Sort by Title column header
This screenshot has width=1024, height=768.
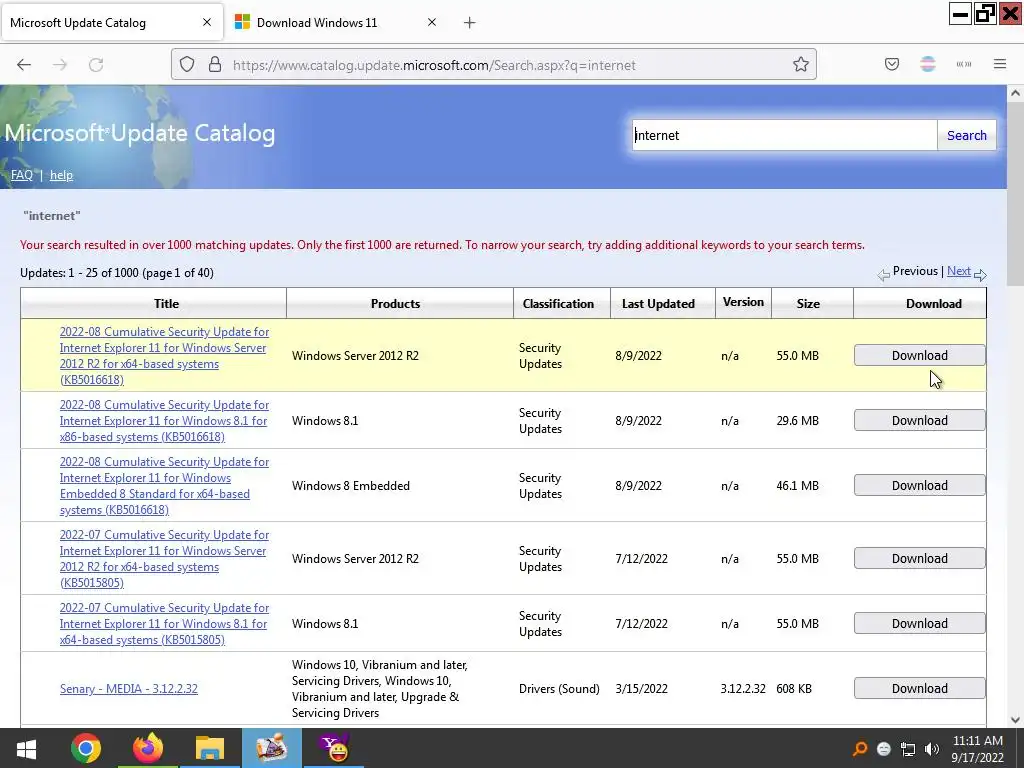click(x=167, y=304)
